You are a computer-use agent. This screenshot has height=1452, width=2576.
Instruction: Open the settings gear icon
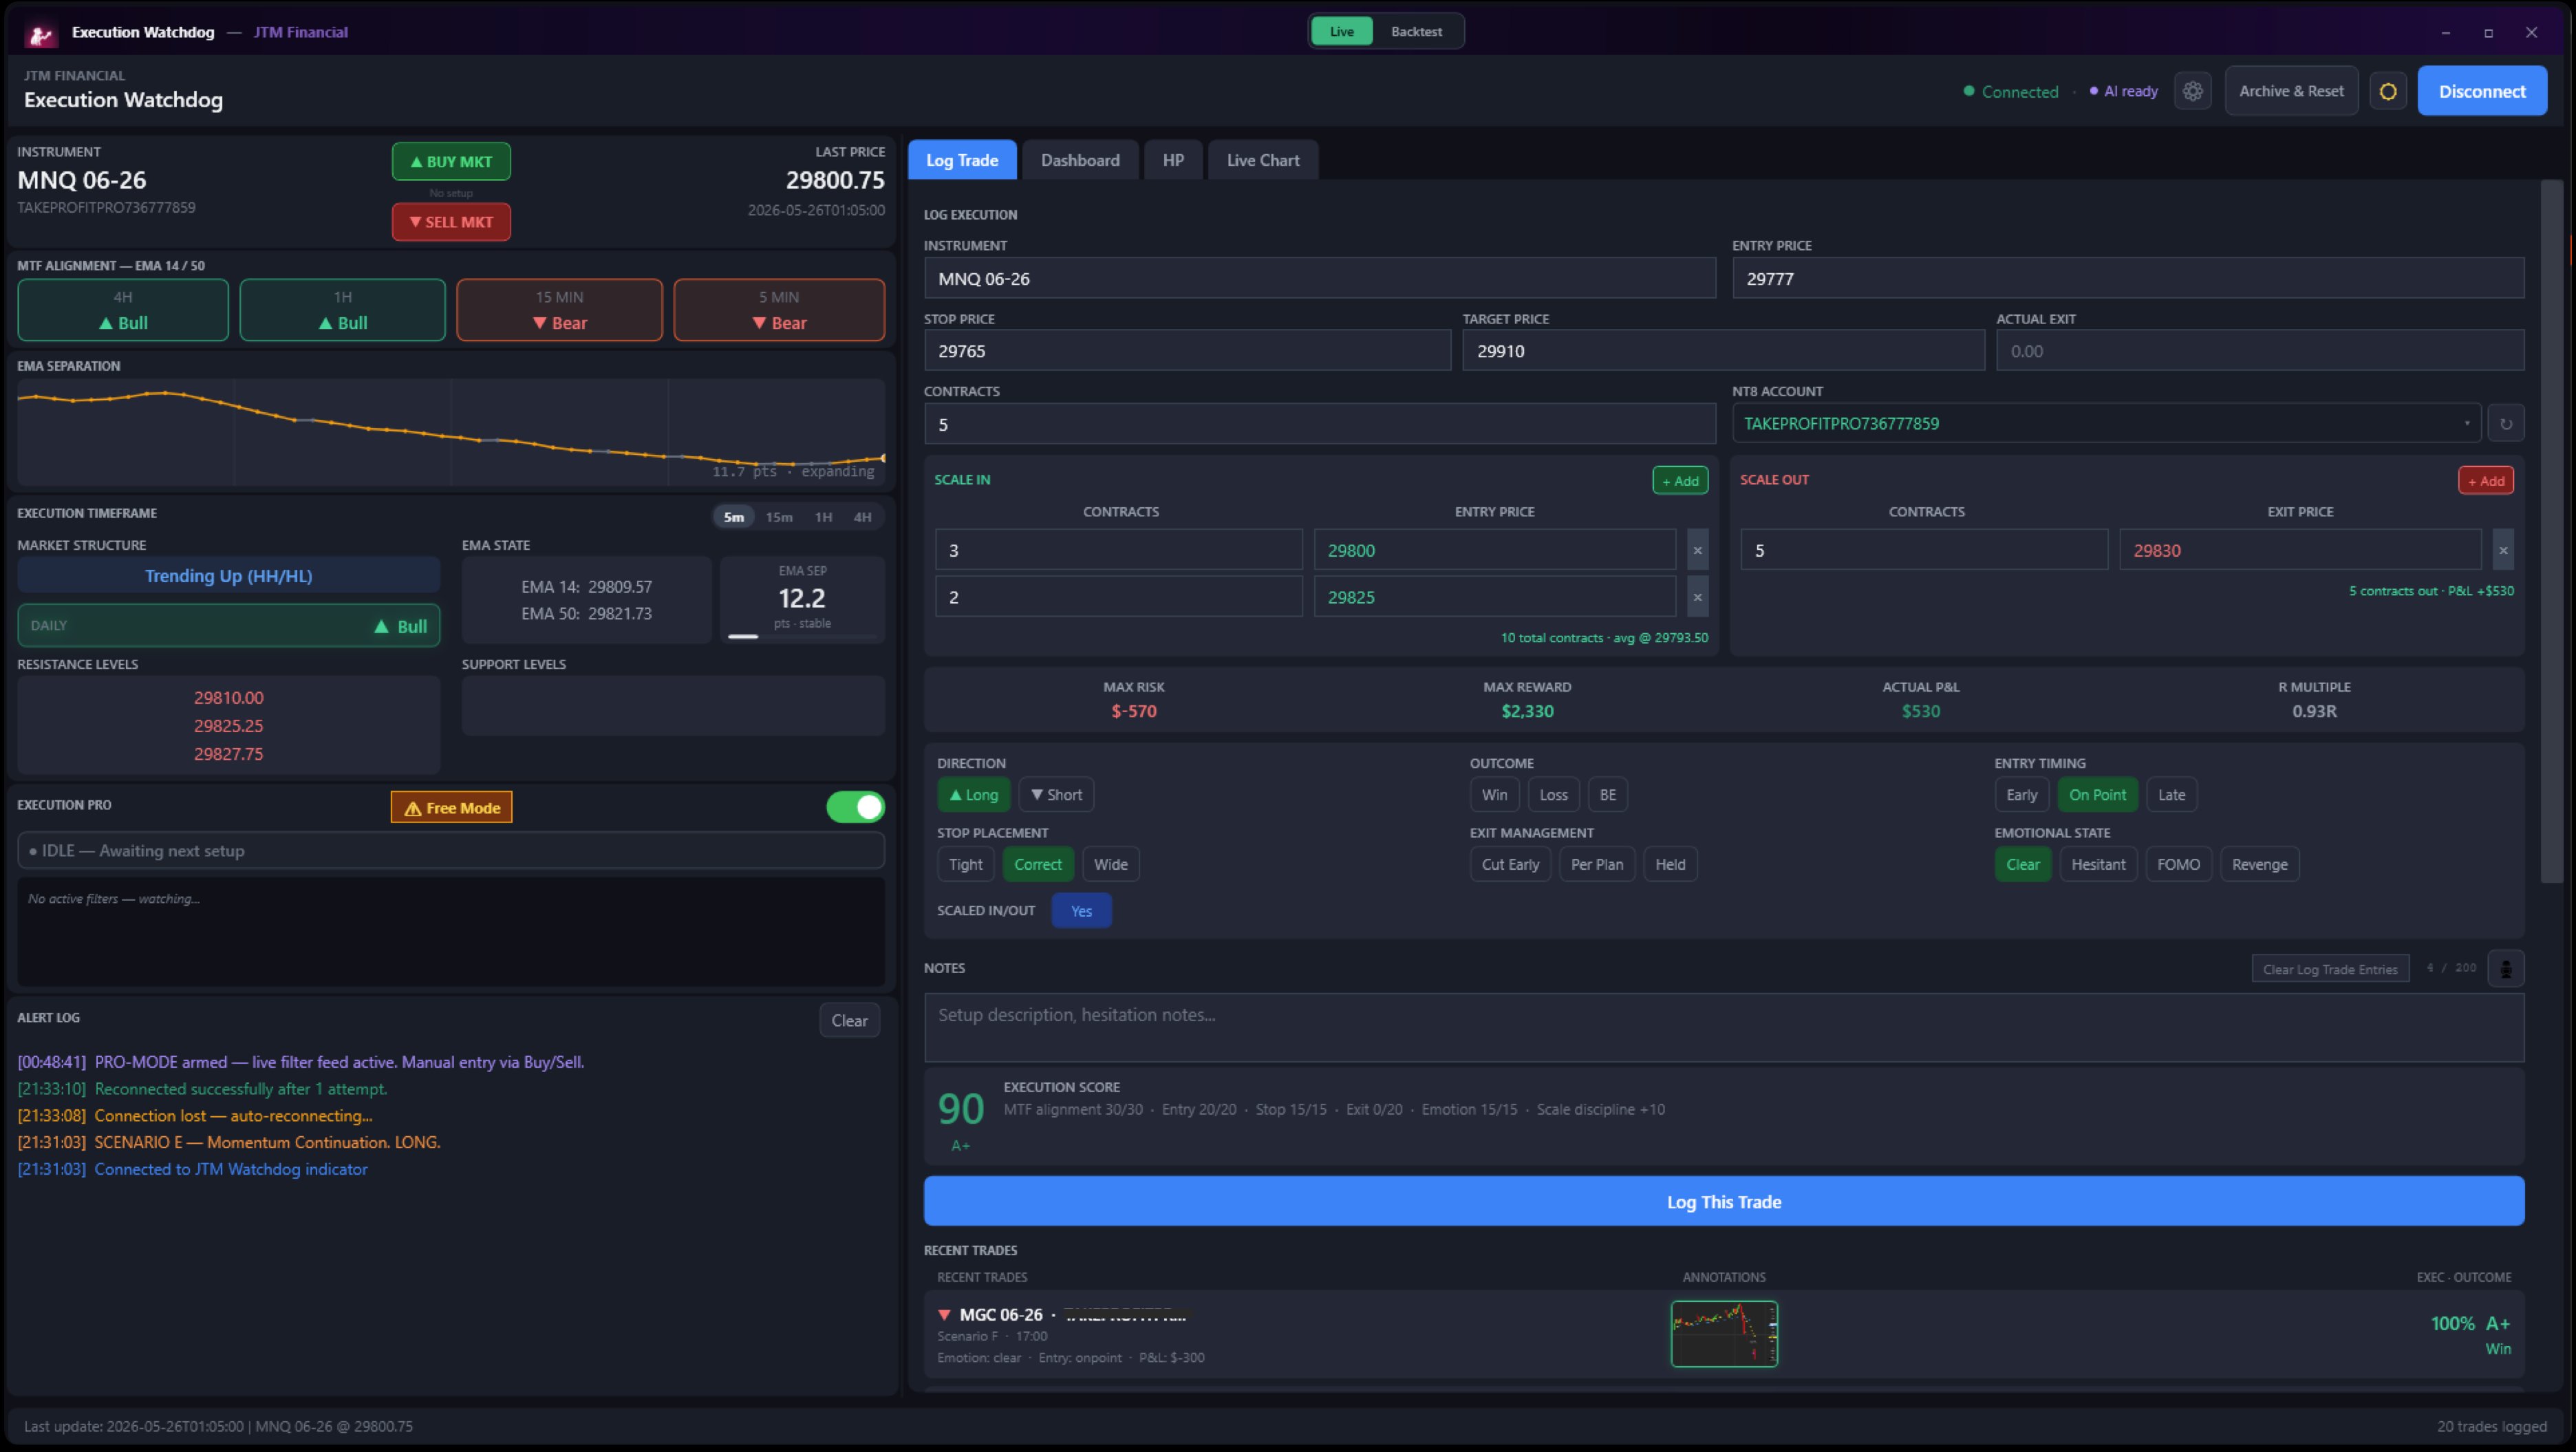tap(2192, 91)
